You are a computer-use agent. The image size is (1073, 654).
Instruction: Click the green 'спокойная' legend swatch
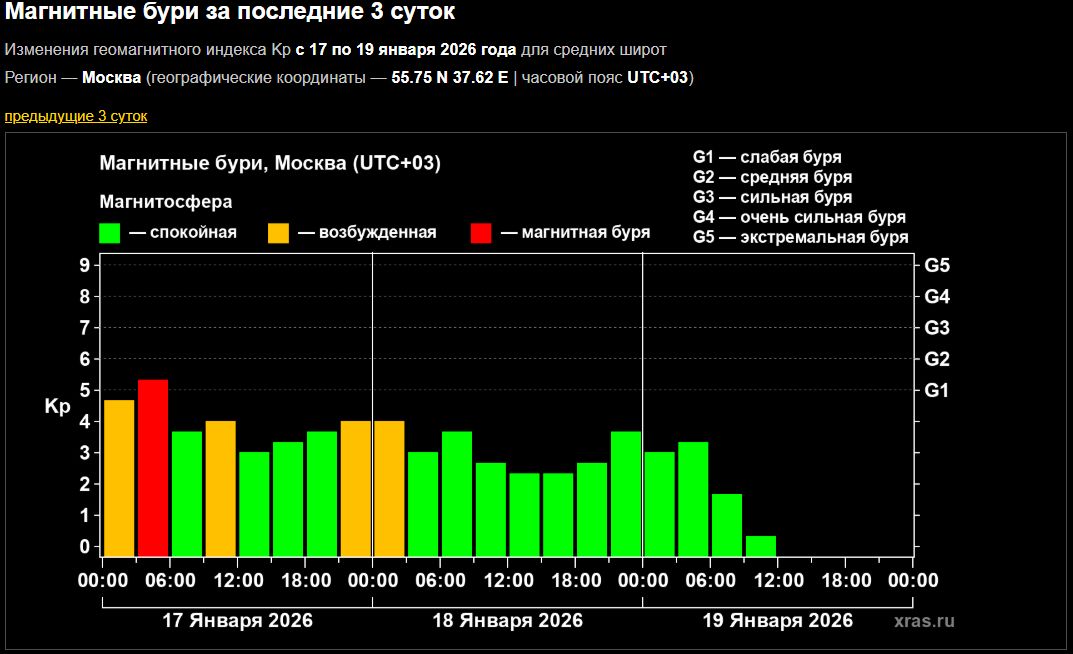(110, 233)
